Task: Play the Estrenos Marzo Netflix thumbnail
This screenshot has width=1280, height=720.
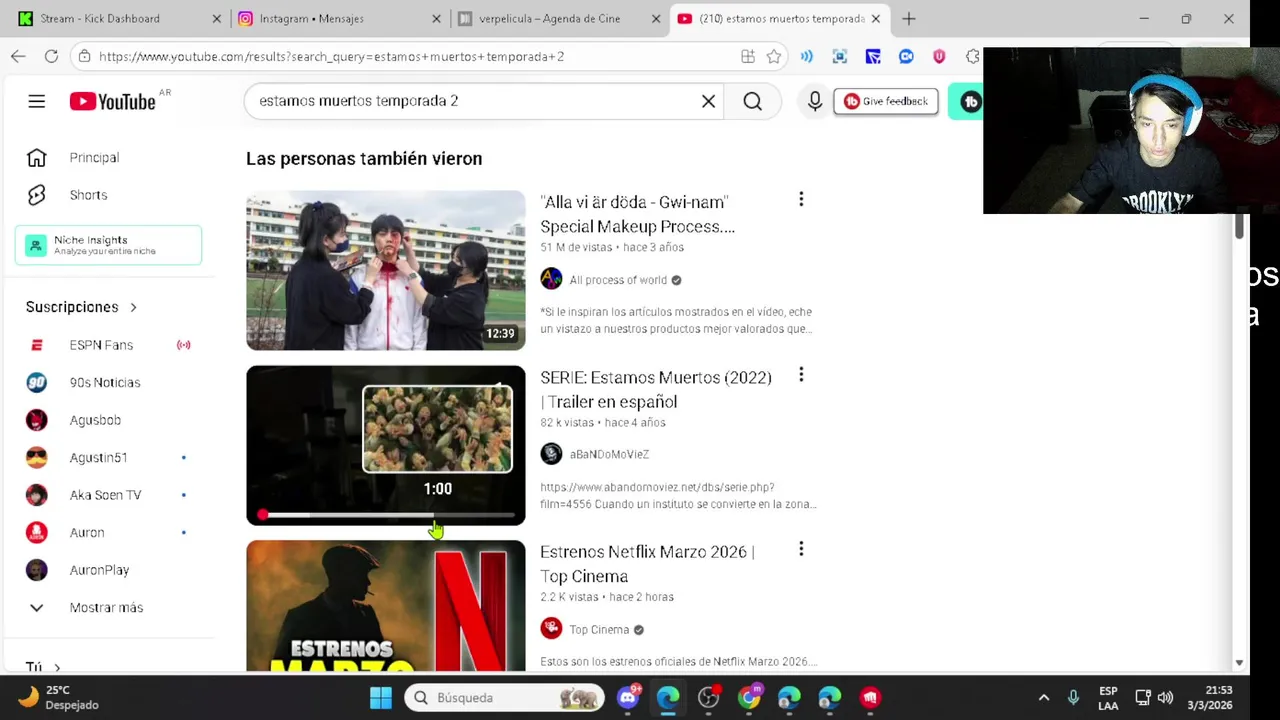Action: coord(385,606)
